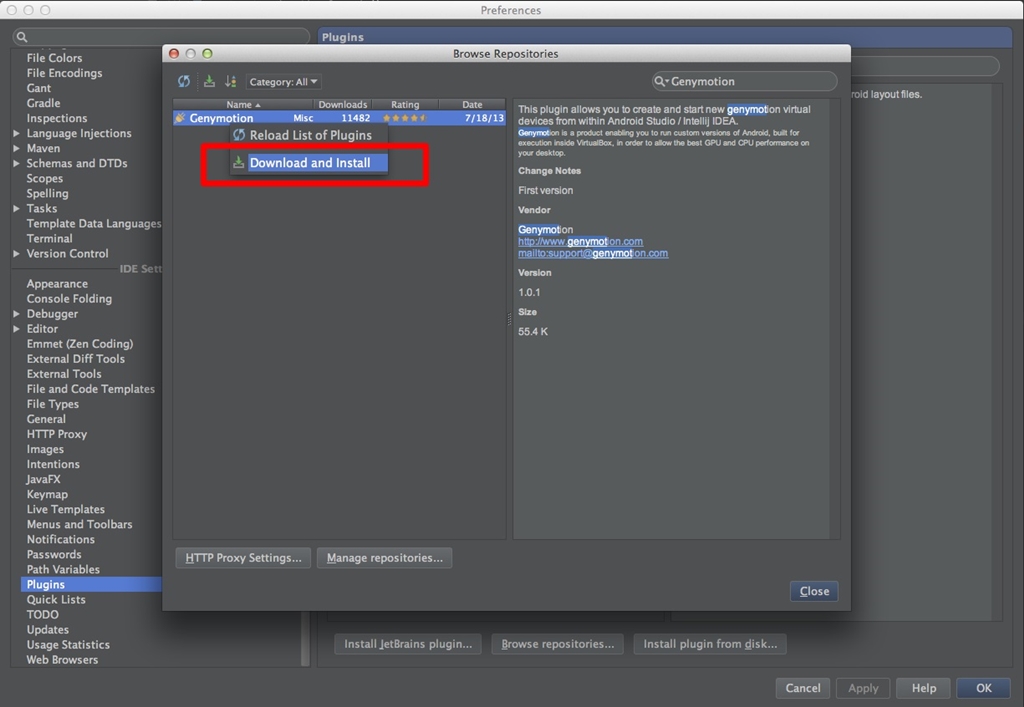
Task: Open Menus and Toolbars settings
Action: (79, 524)
